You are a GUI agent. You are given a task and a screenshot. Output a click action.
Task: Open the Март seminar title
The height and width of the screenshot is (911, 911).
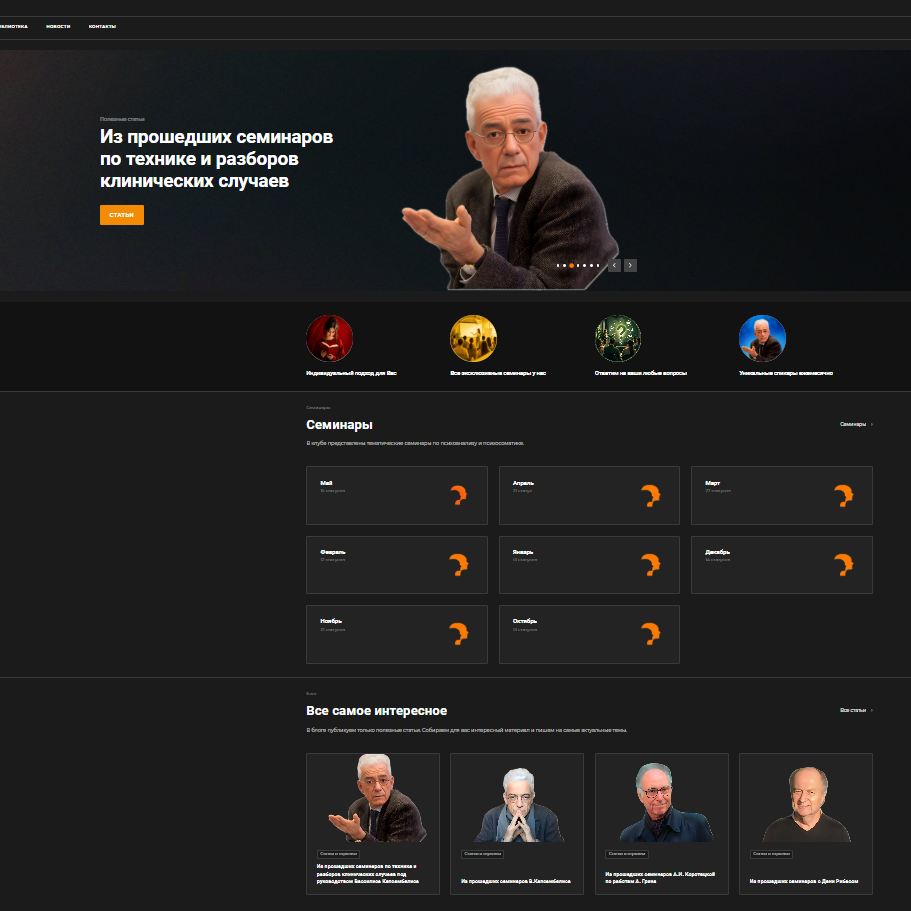[x=712, y=483]
